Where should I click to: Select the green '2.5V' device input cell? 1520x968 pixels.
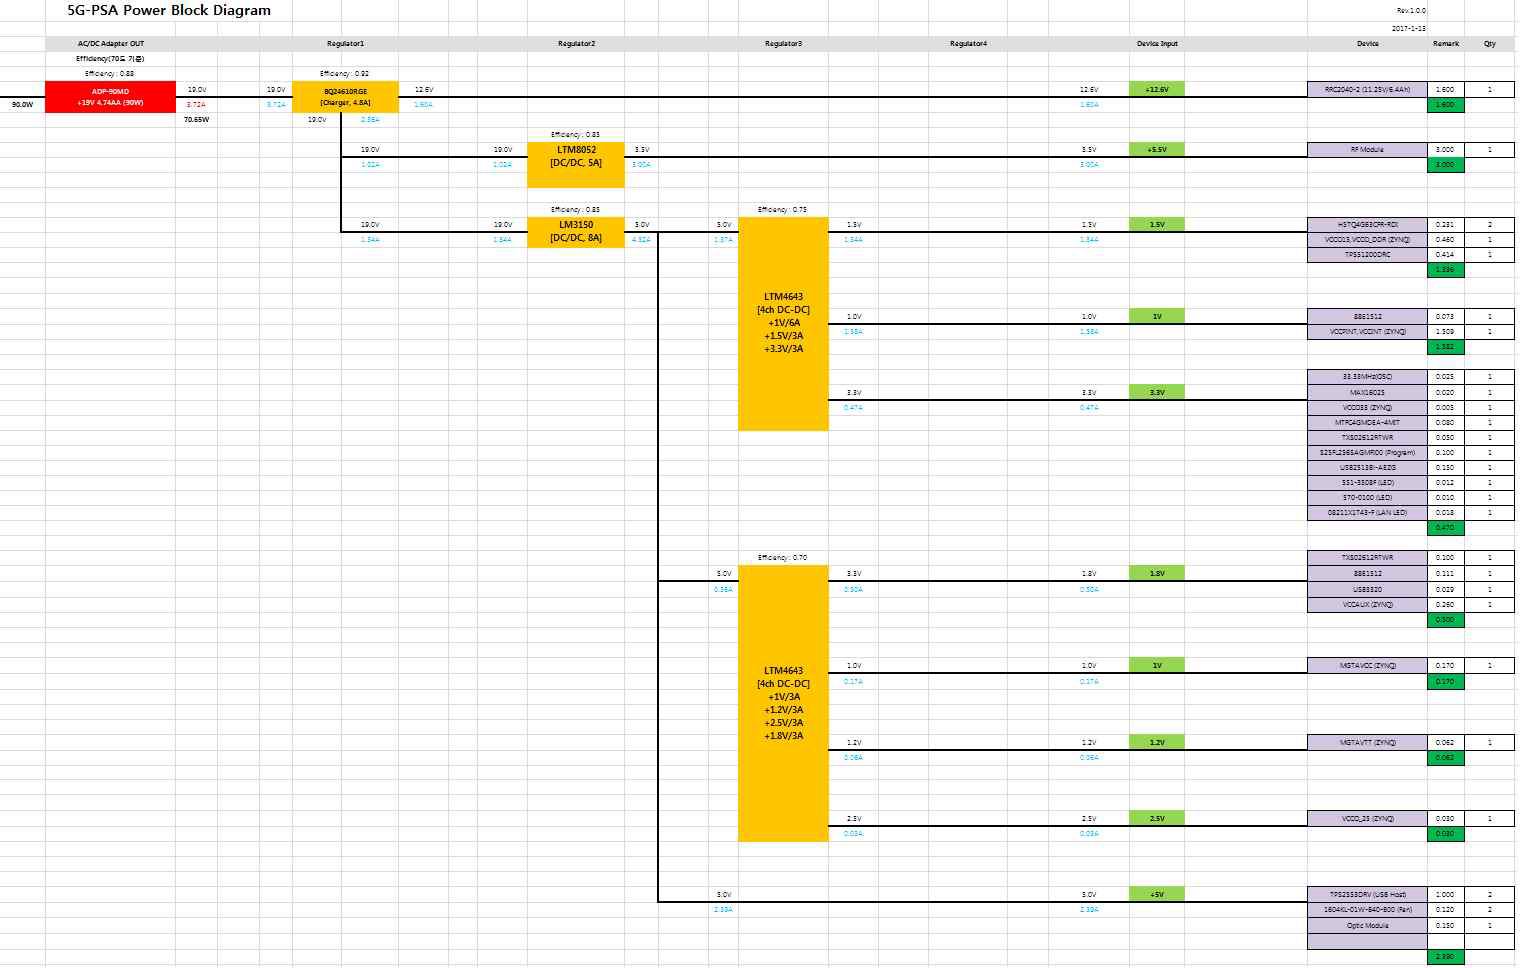(x=1157, y=818)
